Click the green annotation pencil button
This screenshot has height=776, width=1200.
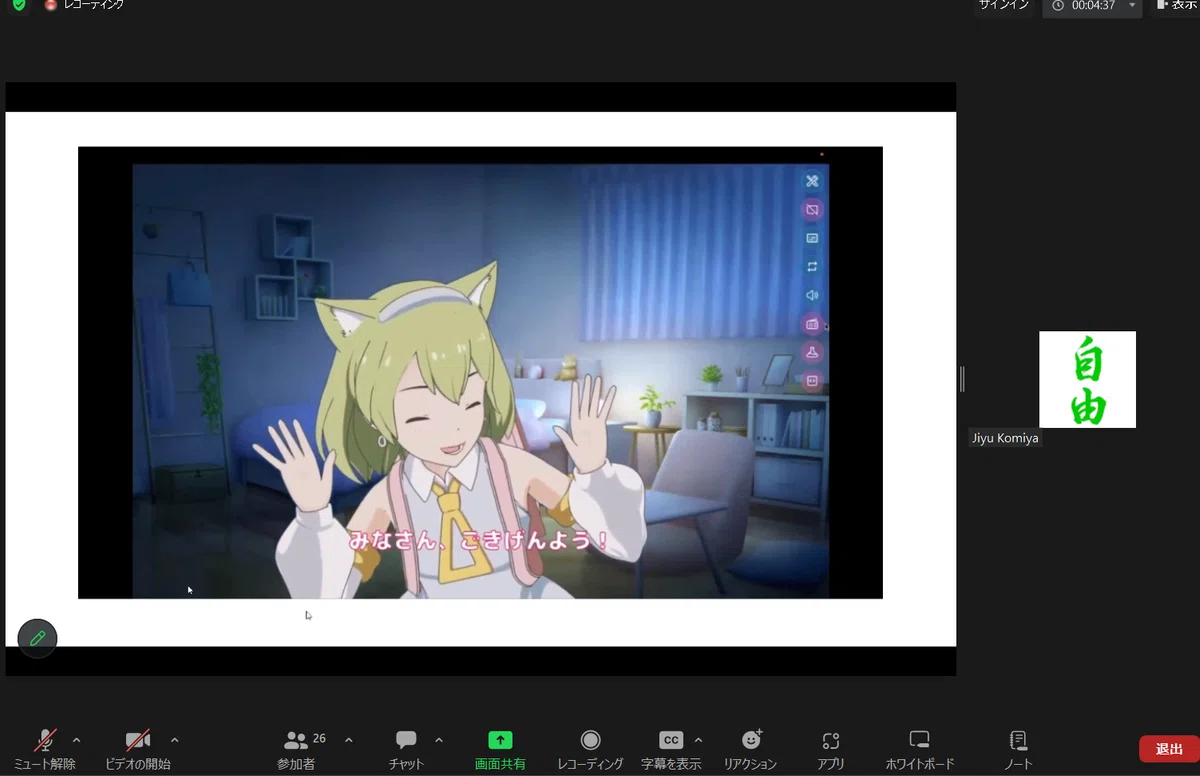click(38, 638)
